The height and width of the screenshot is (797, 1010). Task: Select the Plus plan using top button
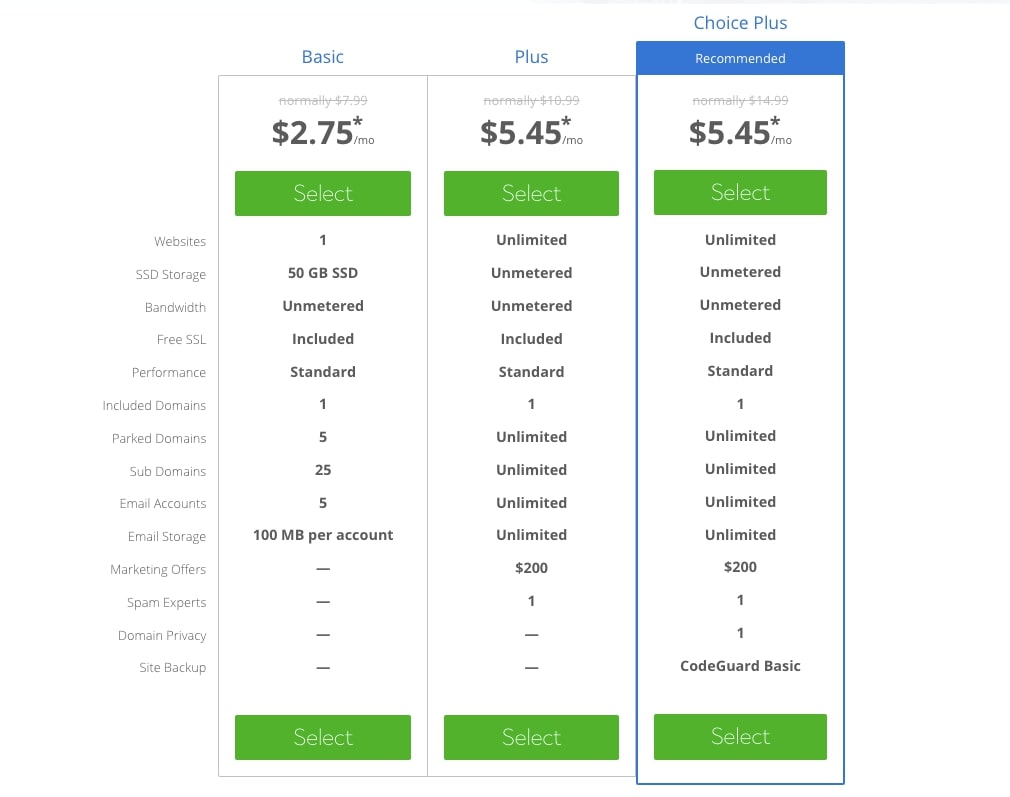tap(531, 193)
